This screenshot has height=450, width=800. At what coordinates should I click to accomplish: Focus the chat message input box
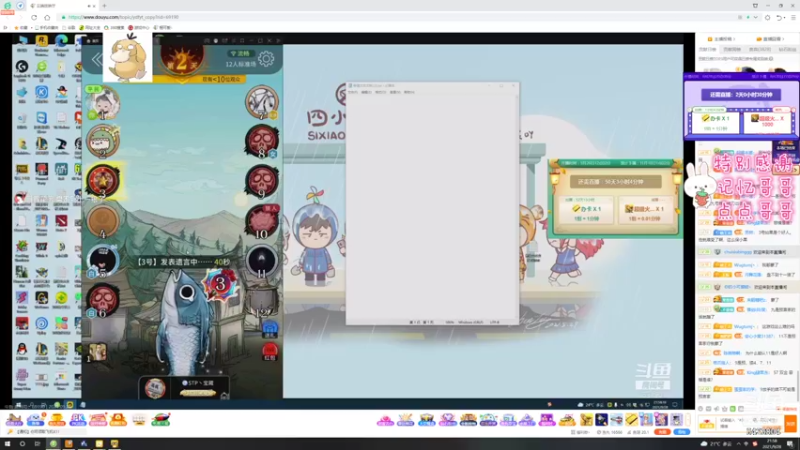click(x=752, y=423)
